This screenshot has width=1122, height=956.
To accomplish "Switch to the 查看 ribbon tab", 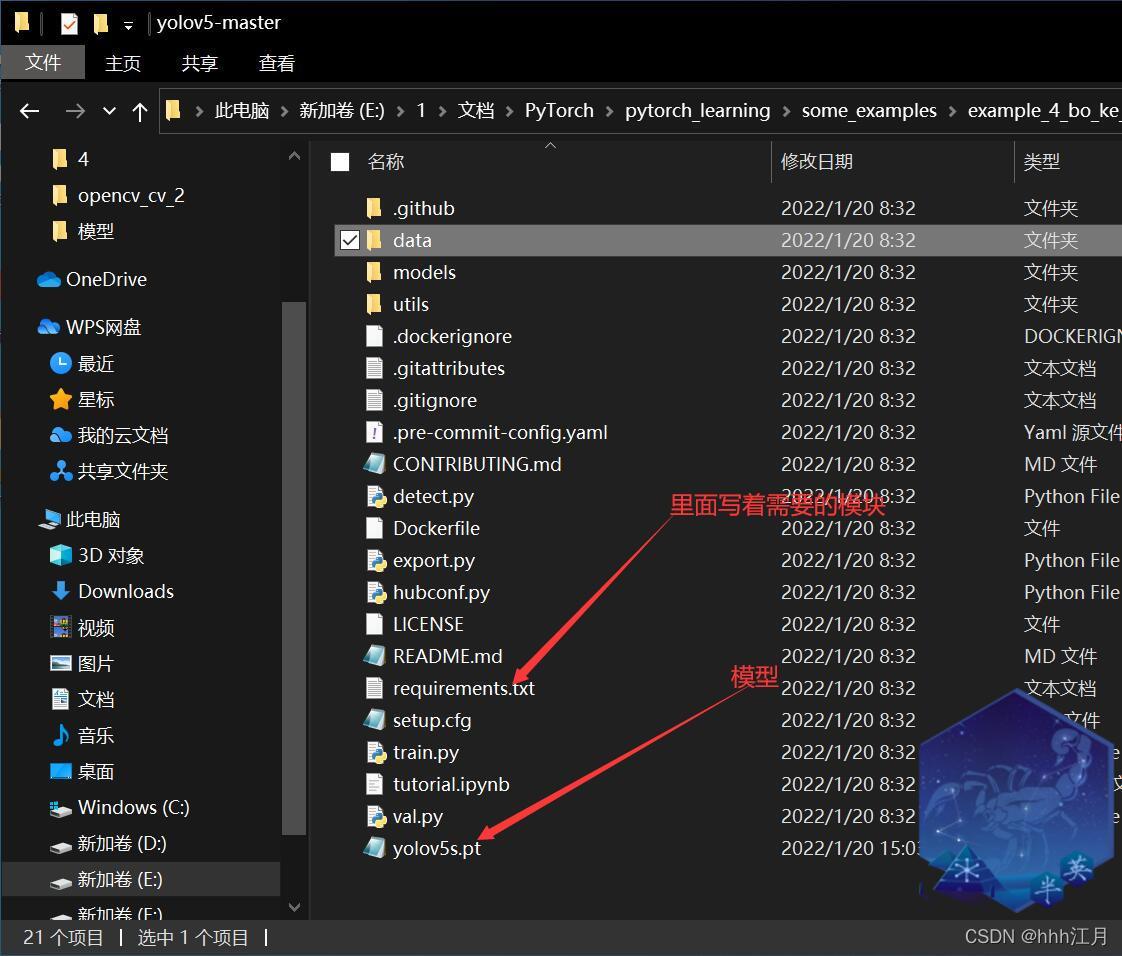I will coord(276,63).
